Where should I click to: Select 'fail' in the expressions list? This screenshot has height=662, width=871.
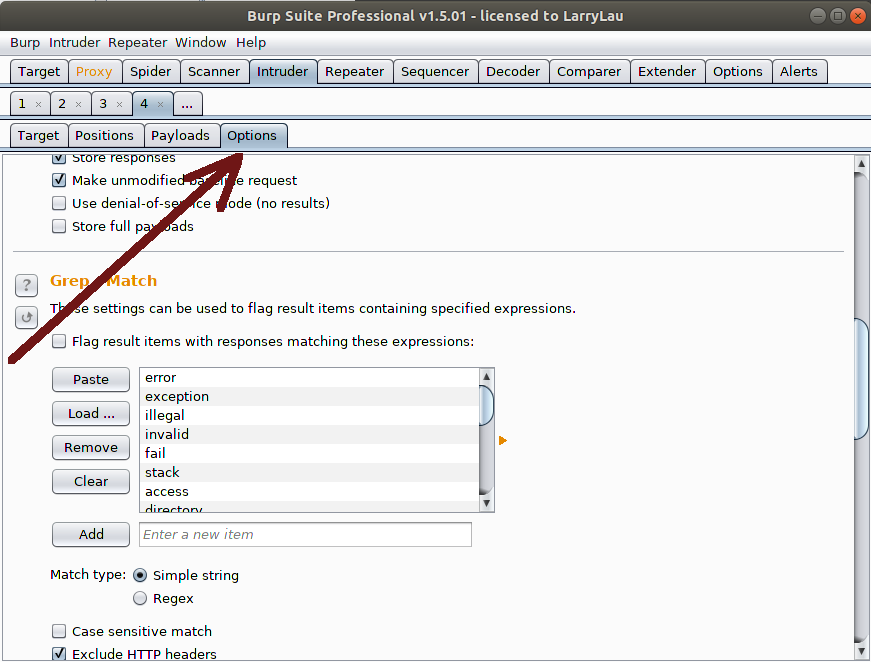pos(309,453)
